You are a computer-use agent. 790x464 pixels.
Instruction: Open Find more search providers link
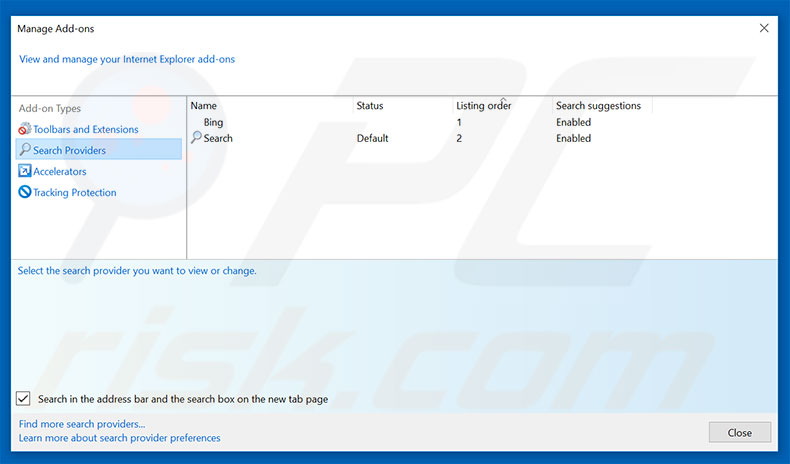[82, 424]
